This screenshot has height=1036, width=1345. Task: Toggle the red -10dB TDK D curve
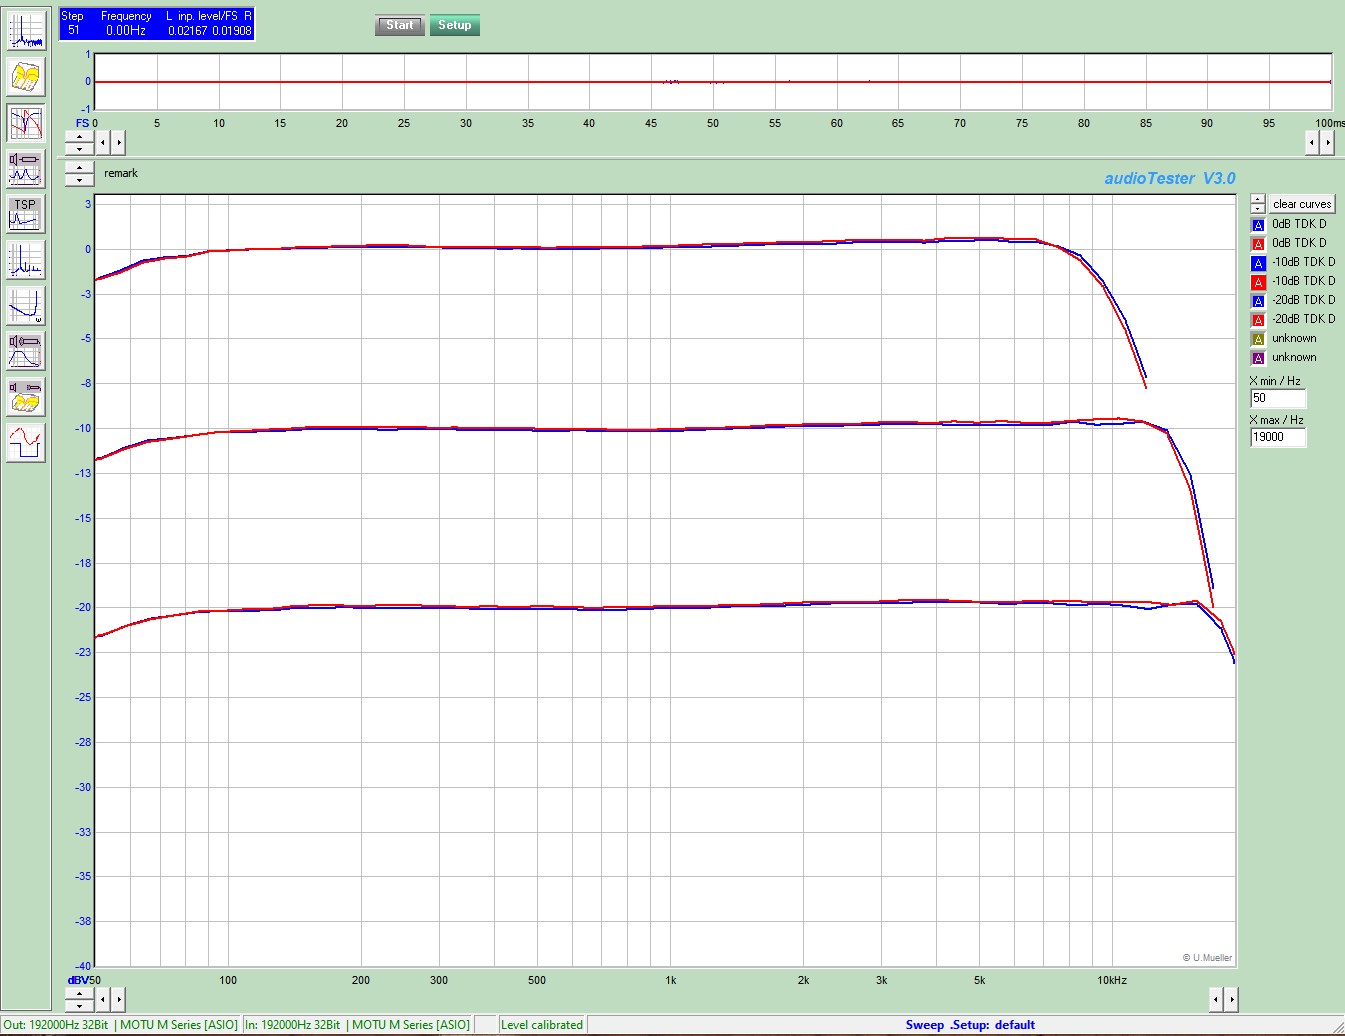pos(1259,282)
